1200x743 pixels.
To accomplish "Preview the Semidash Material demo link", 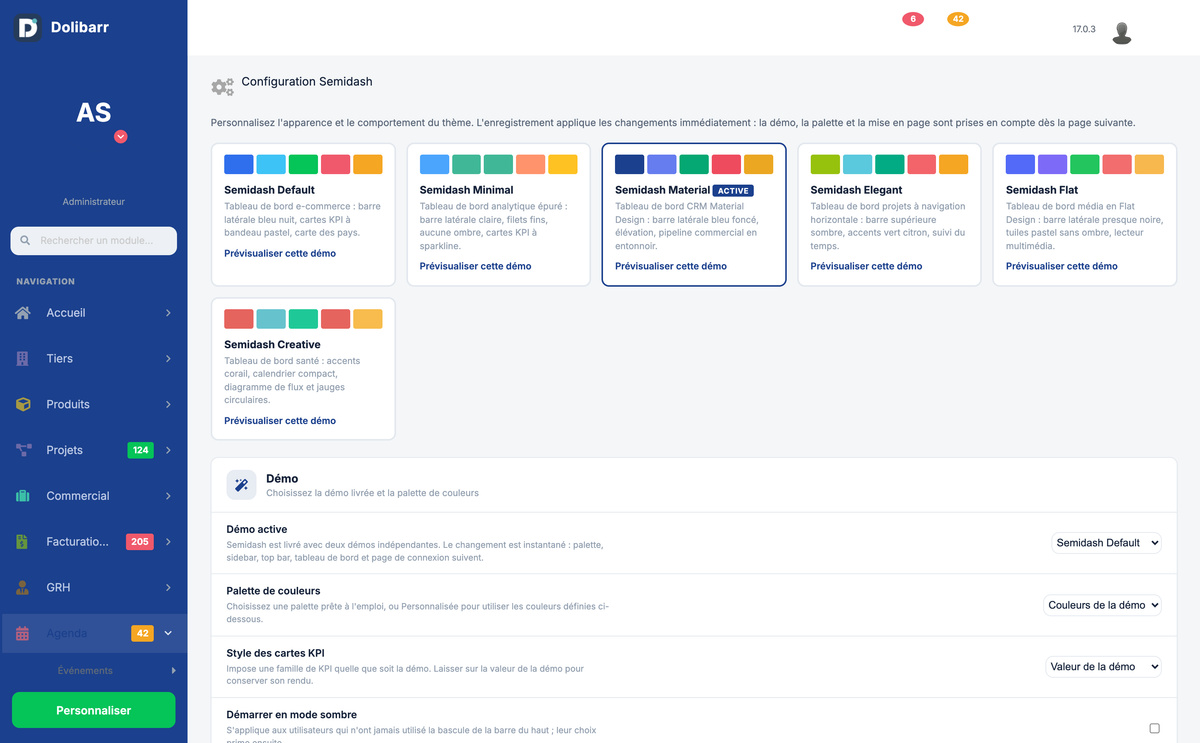I will click(x=671, y=266).
